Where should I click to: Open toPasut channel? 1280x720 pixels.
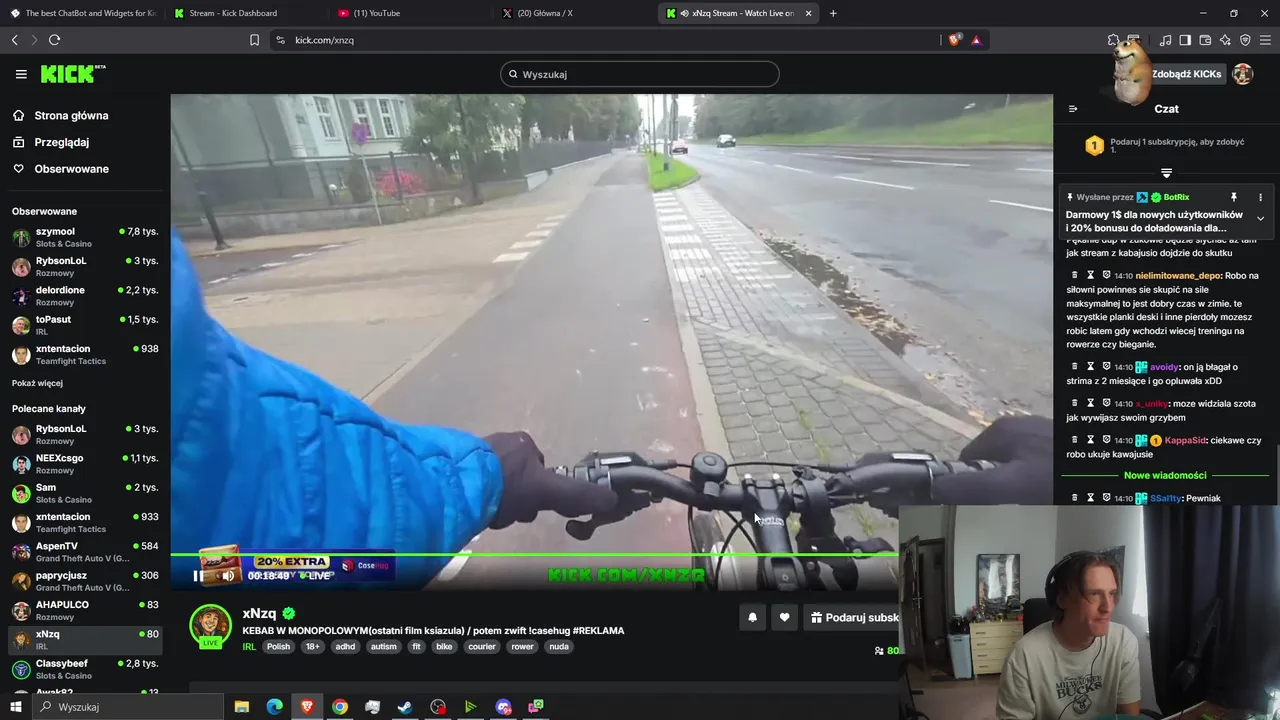click(x=85, y=325)
